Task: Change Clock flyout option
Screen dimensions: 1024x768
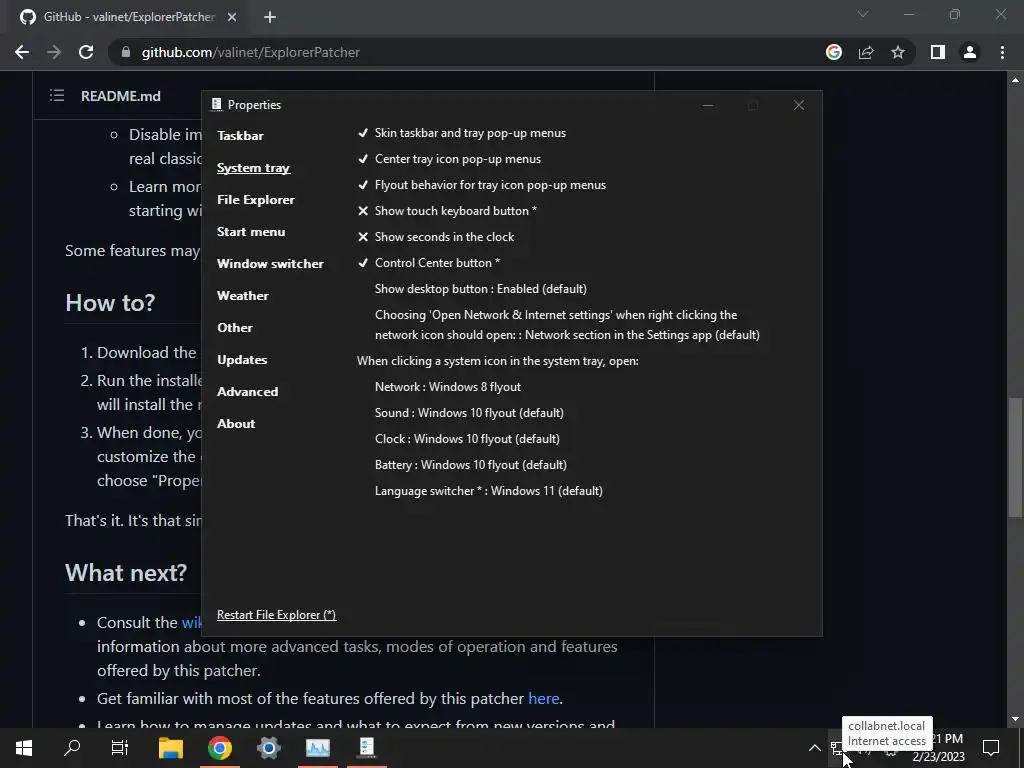Action: 467,439
